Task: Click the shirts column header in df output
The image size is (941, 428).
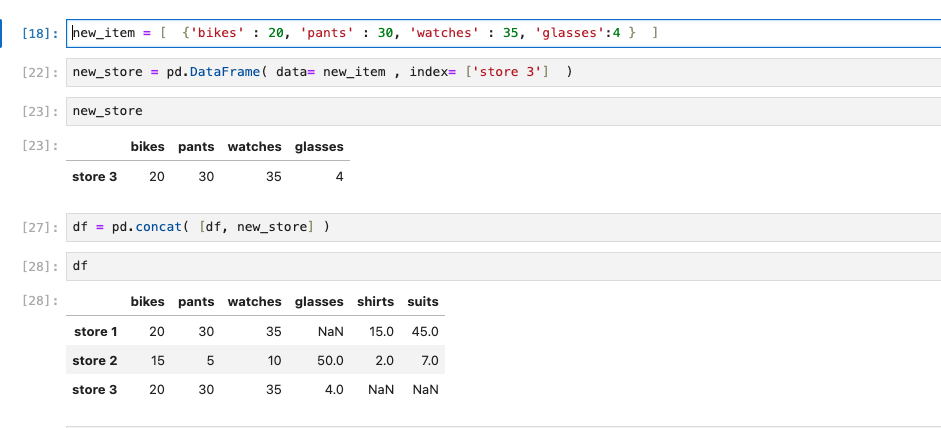Action: click(375, 302)
